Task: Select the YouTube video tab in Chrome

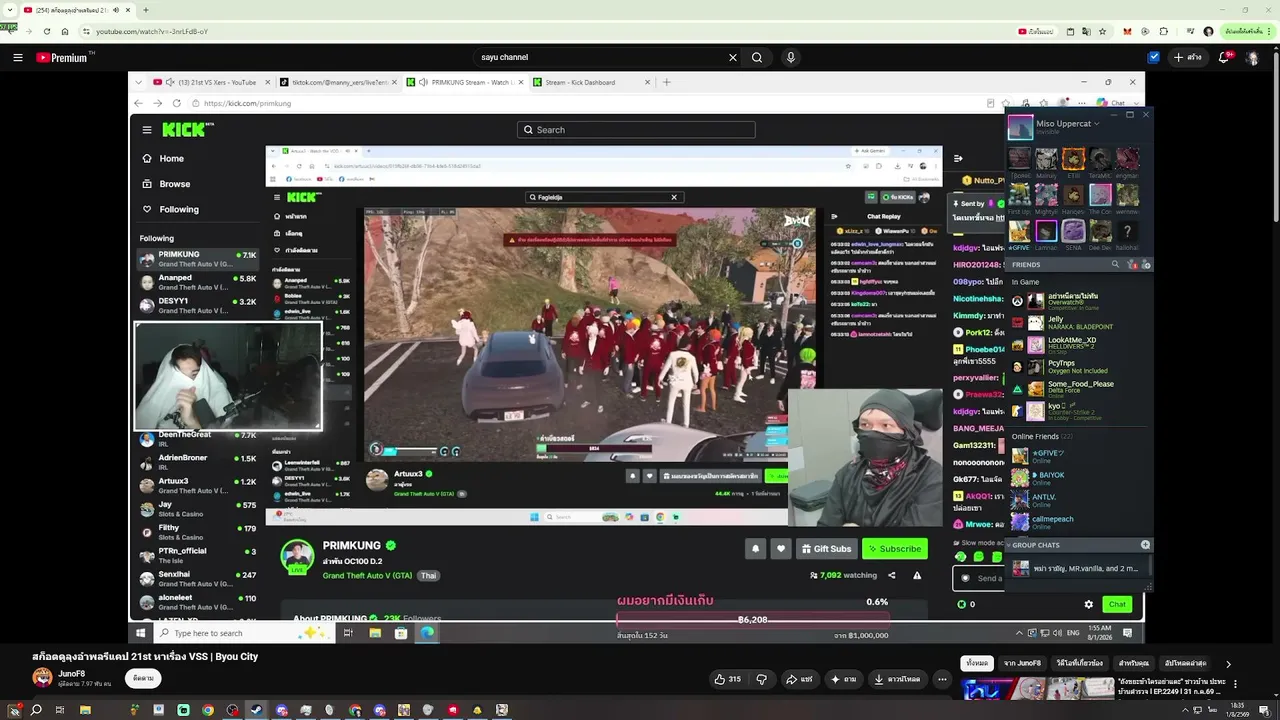Action: 76,10
